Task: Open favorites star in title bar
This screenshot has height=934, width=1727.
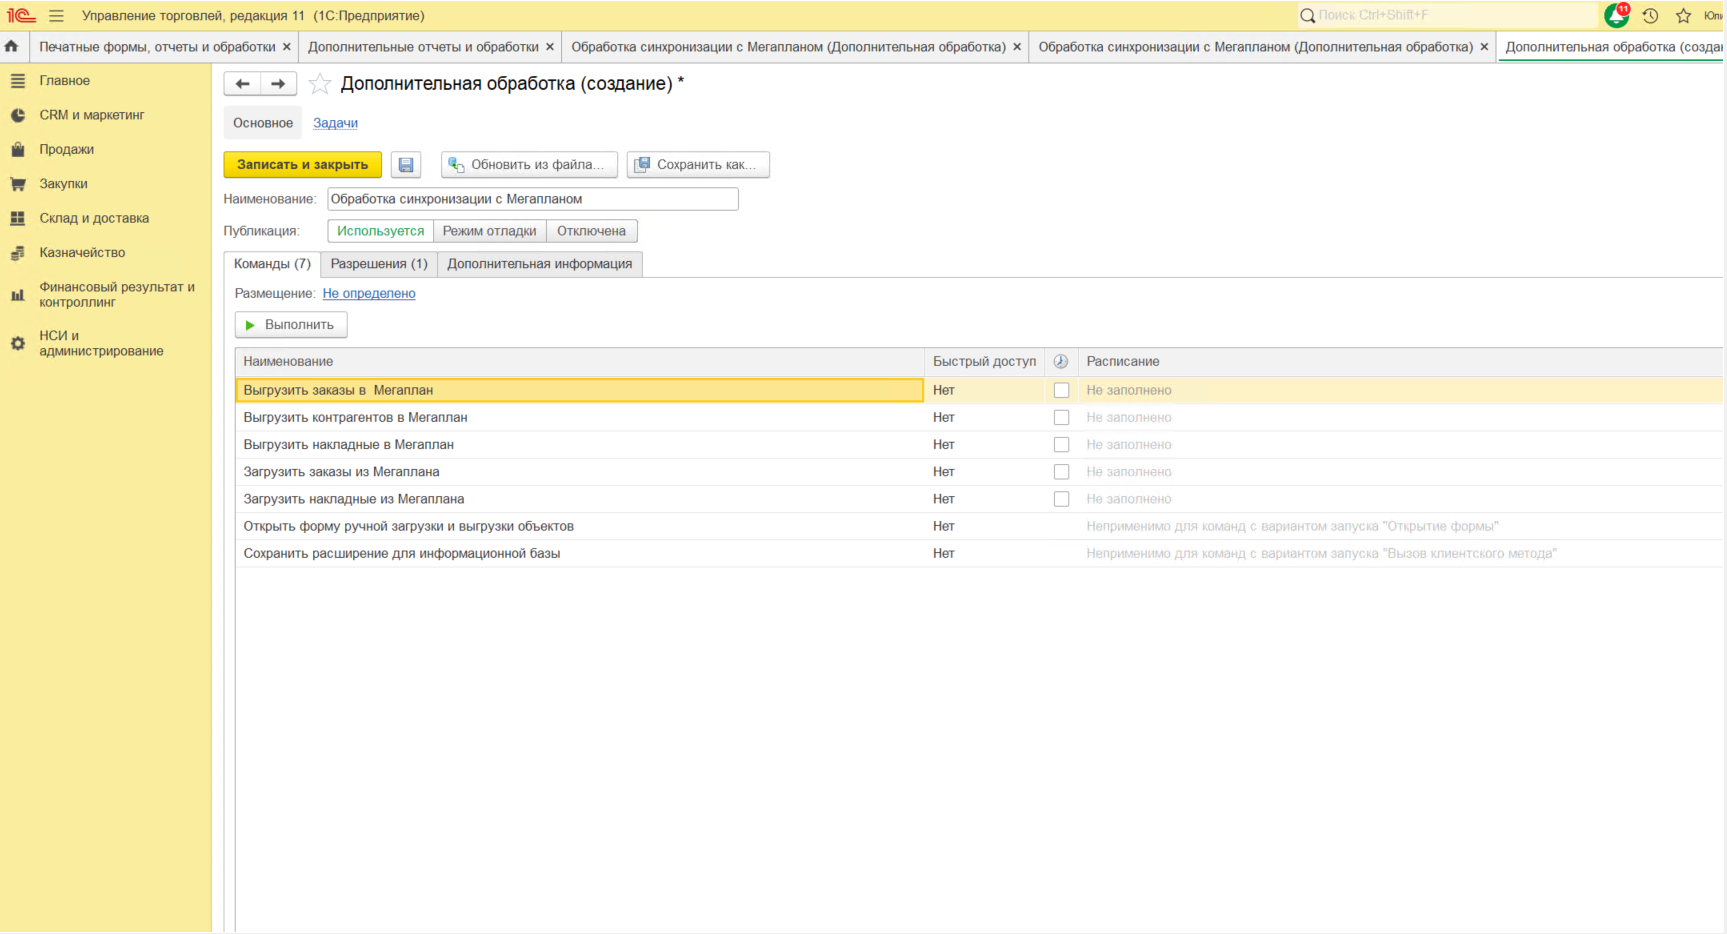Action: coord(1684,16)
